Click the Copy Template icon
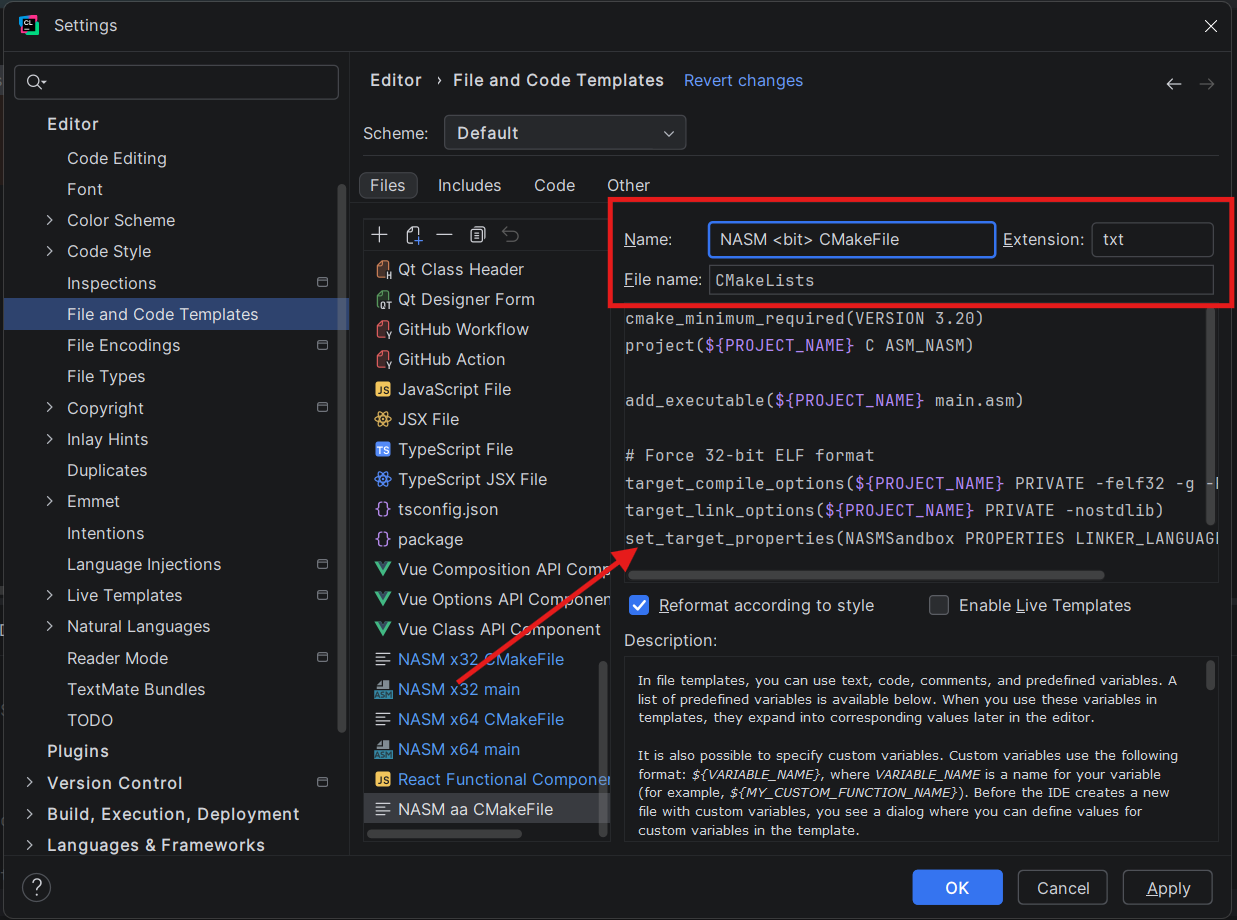 pyautogui.click(x=478, y=235)
